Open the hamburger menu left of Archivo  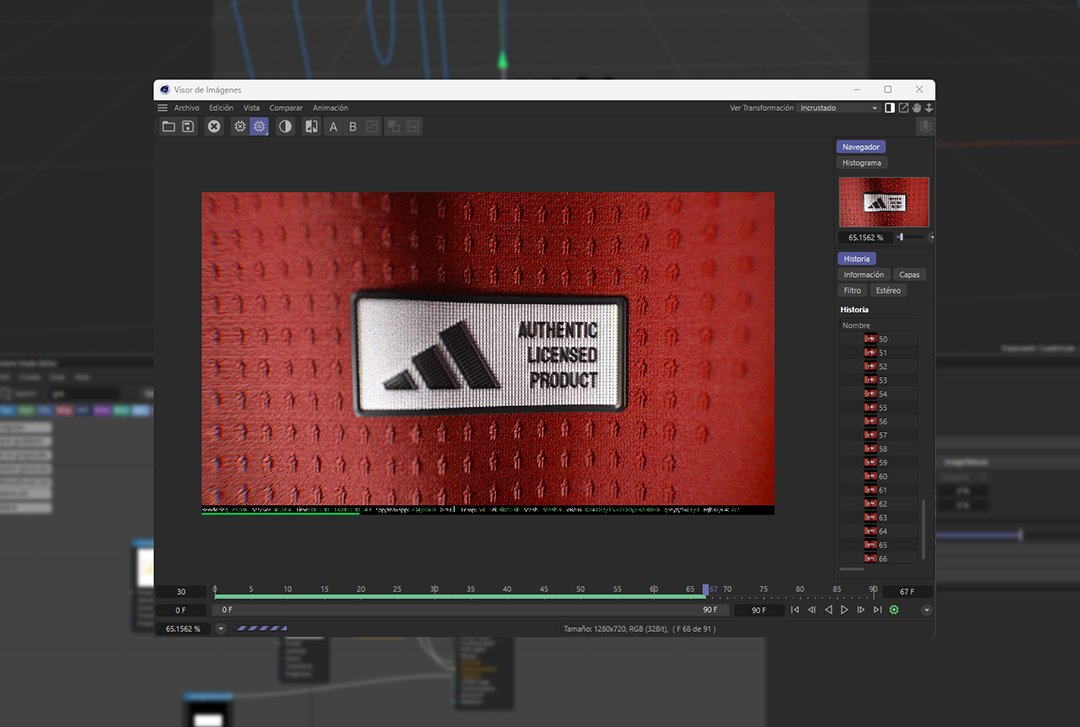163,107
